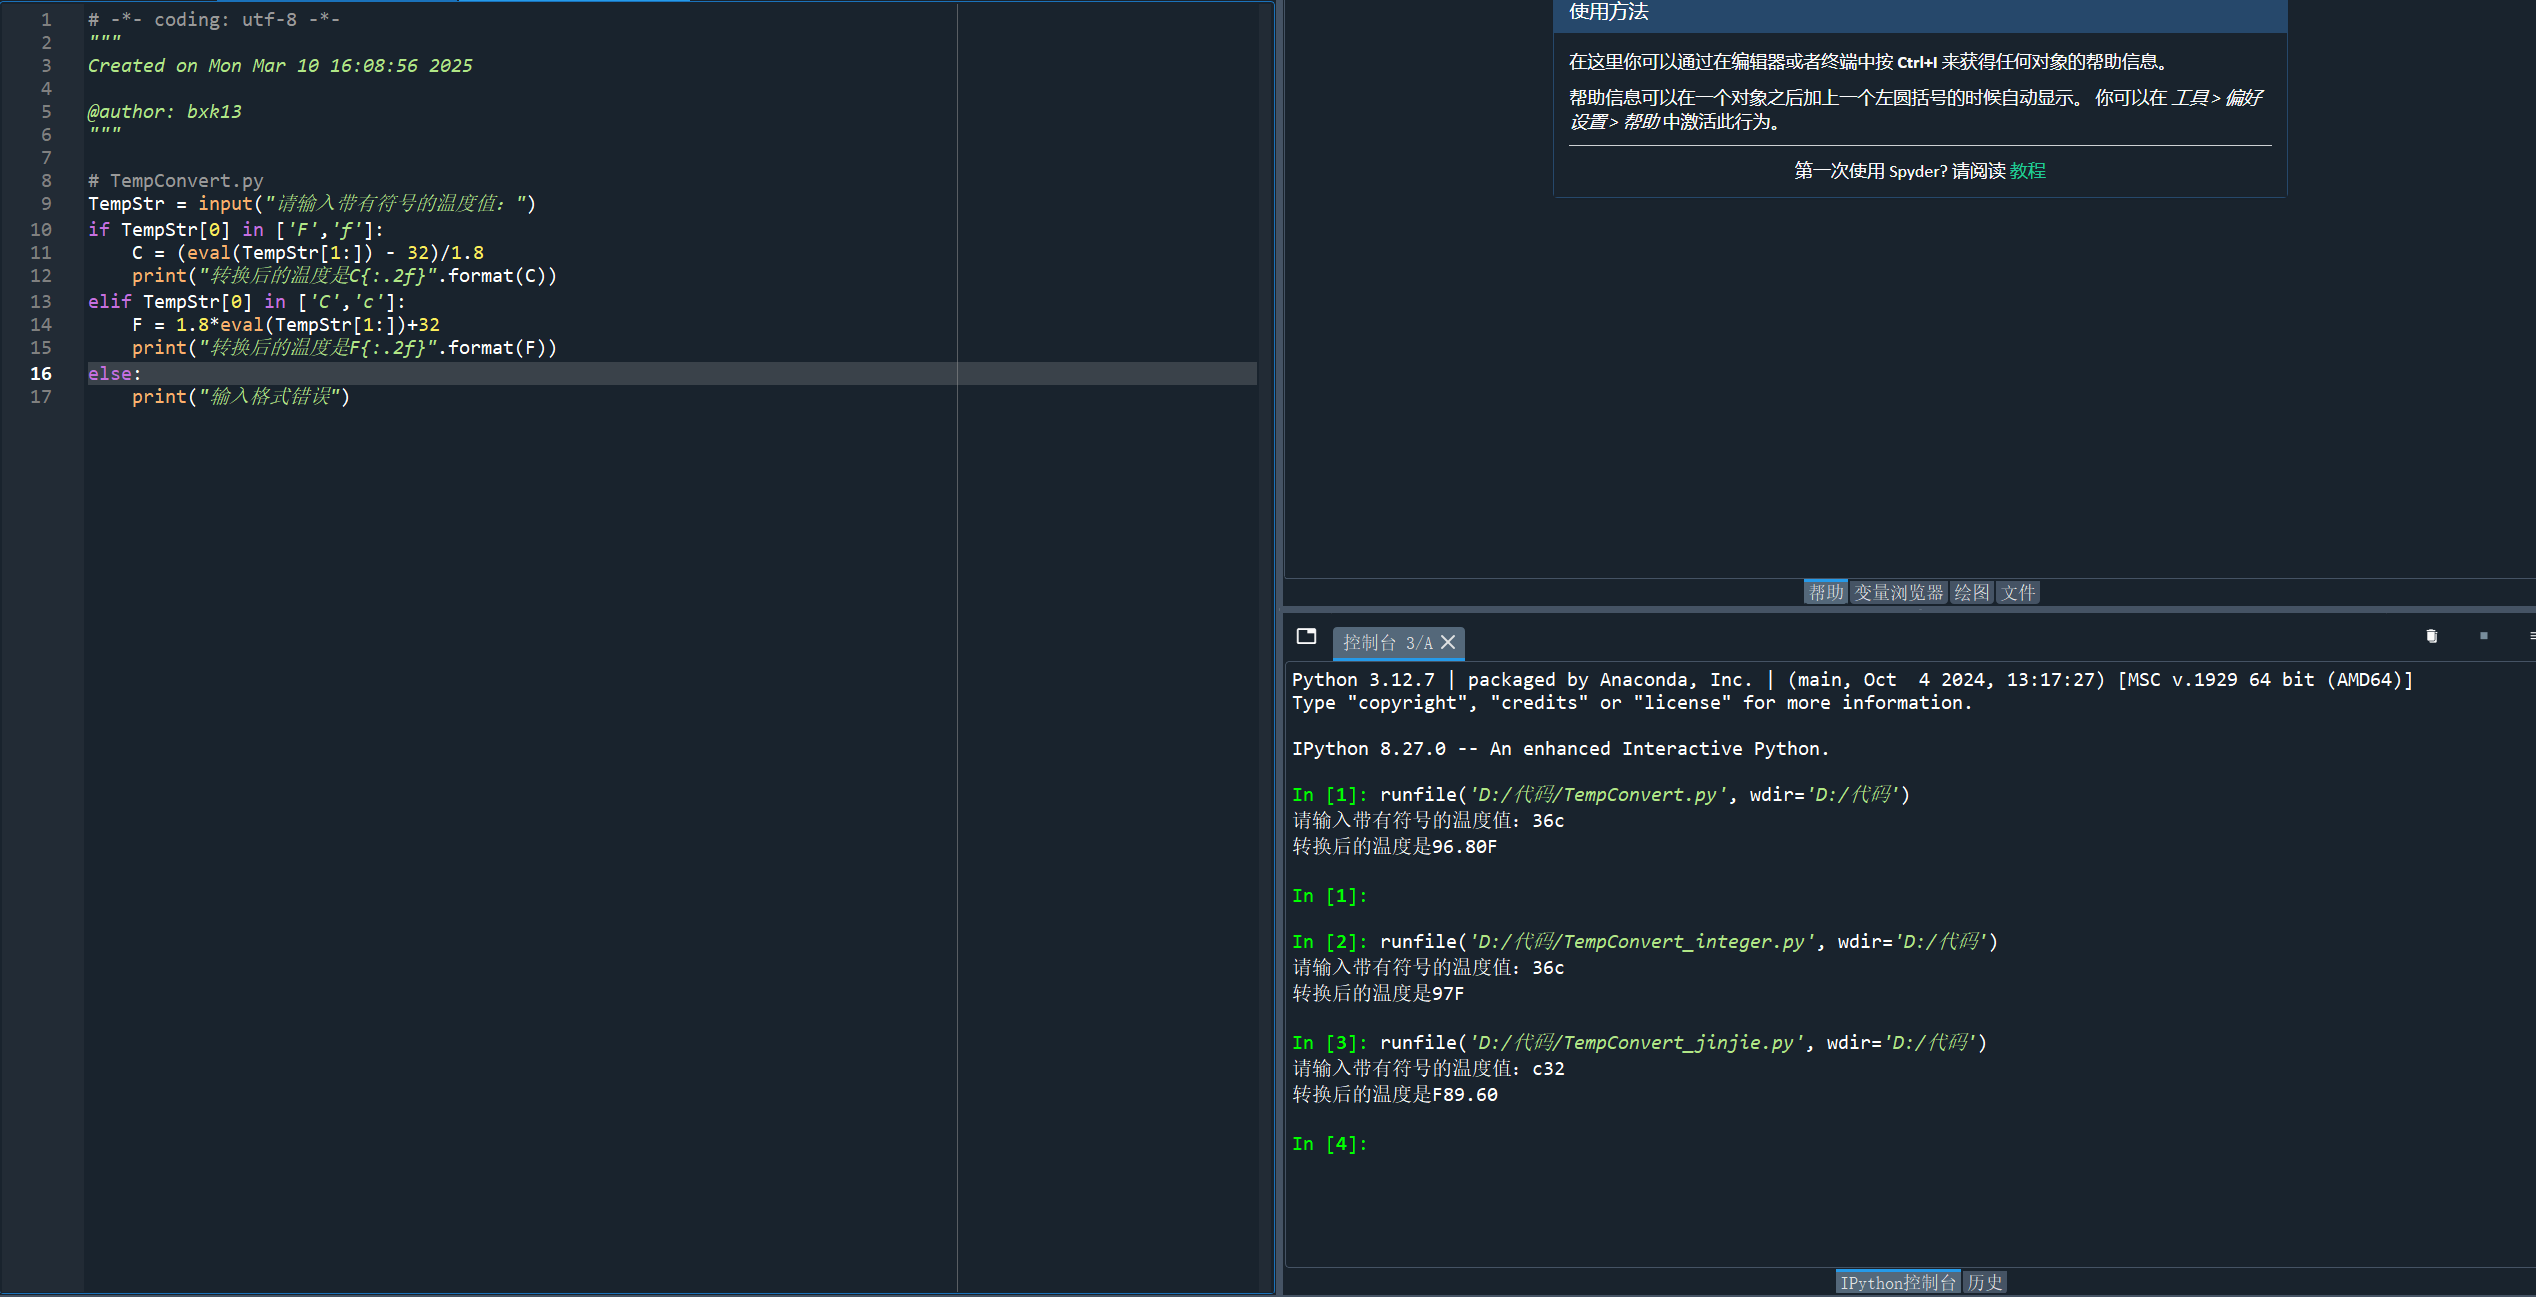Show the 历史 tab at bottom

(x=1984, y=1282)
